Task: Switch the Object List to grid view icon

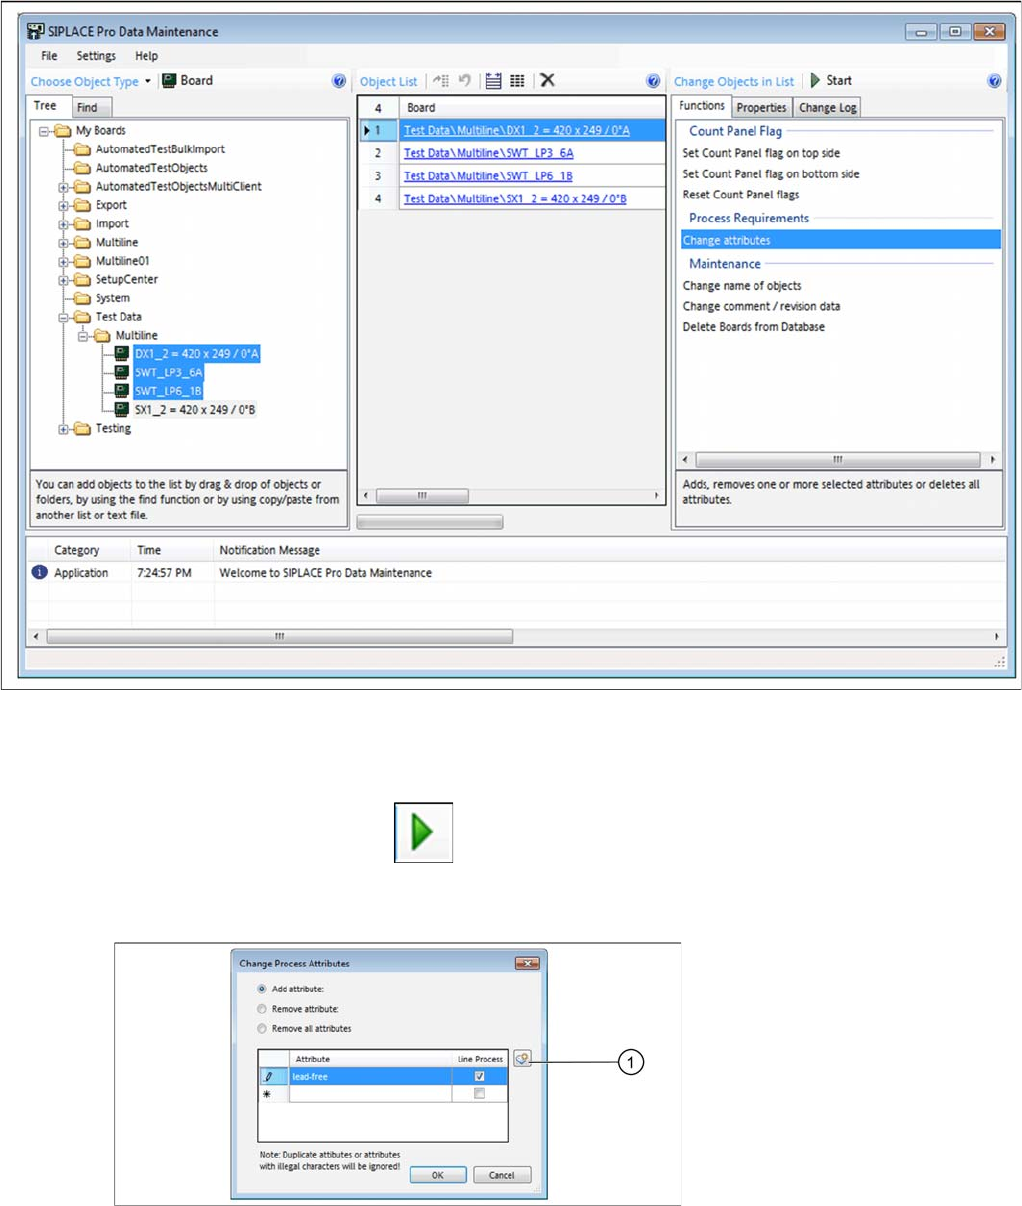Action: pos(517,81)
